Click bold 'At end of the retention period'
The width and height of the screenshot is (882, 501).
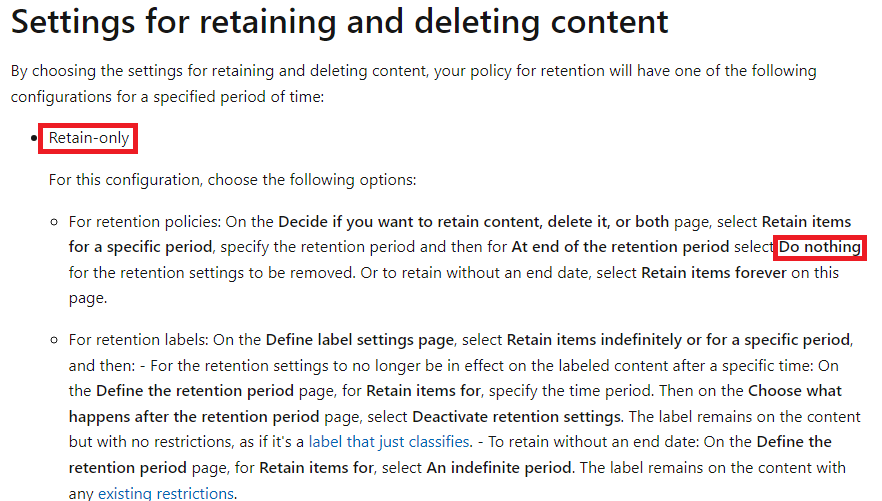pyautogui.click(x=620, y=247)
